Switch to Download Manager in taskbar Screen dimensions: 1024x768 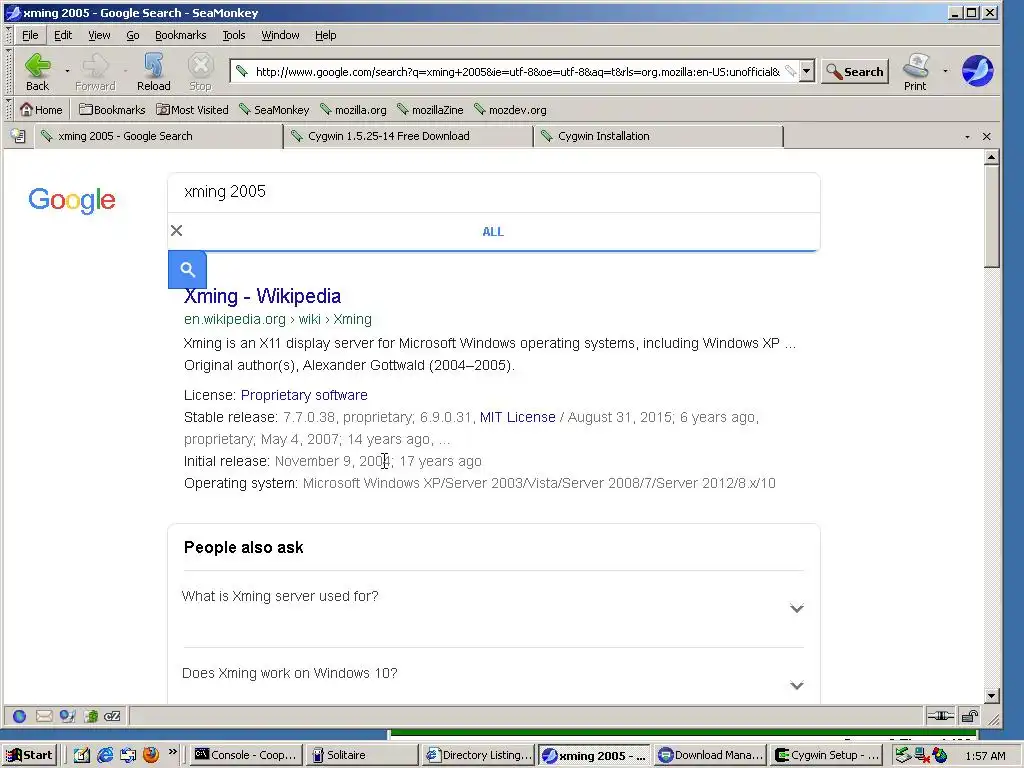(x=711, y=755)
